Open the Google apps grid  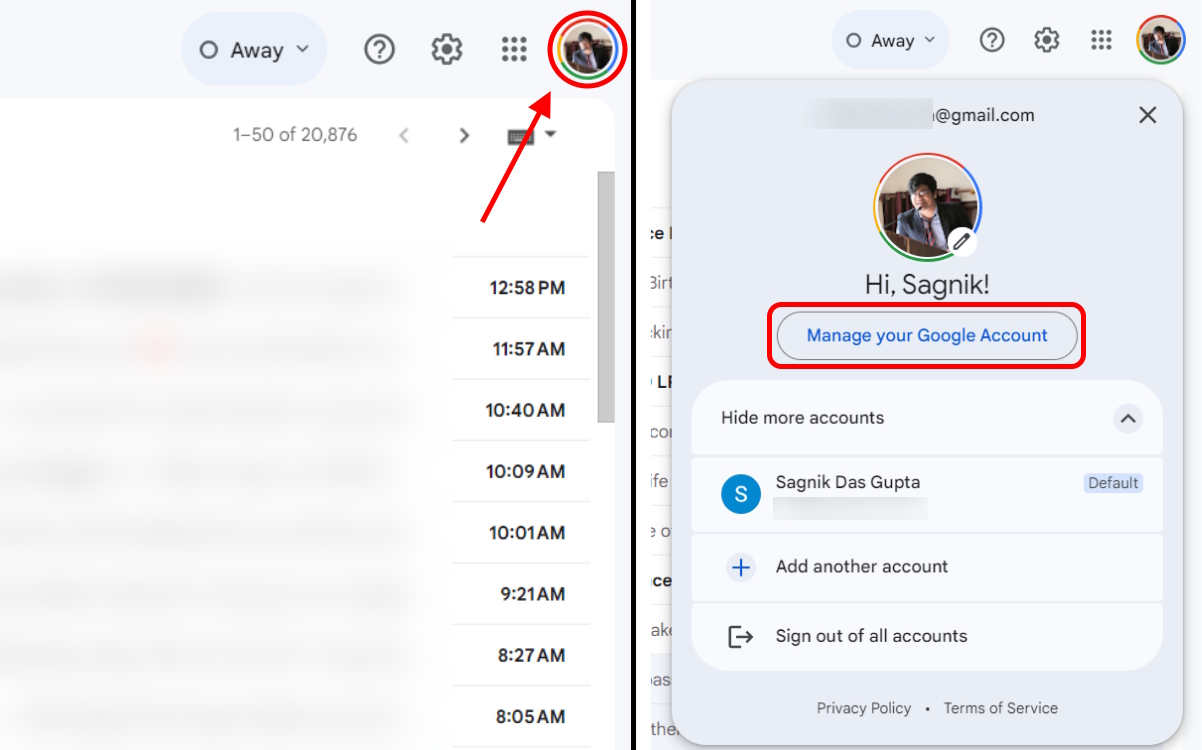point(514,48)
